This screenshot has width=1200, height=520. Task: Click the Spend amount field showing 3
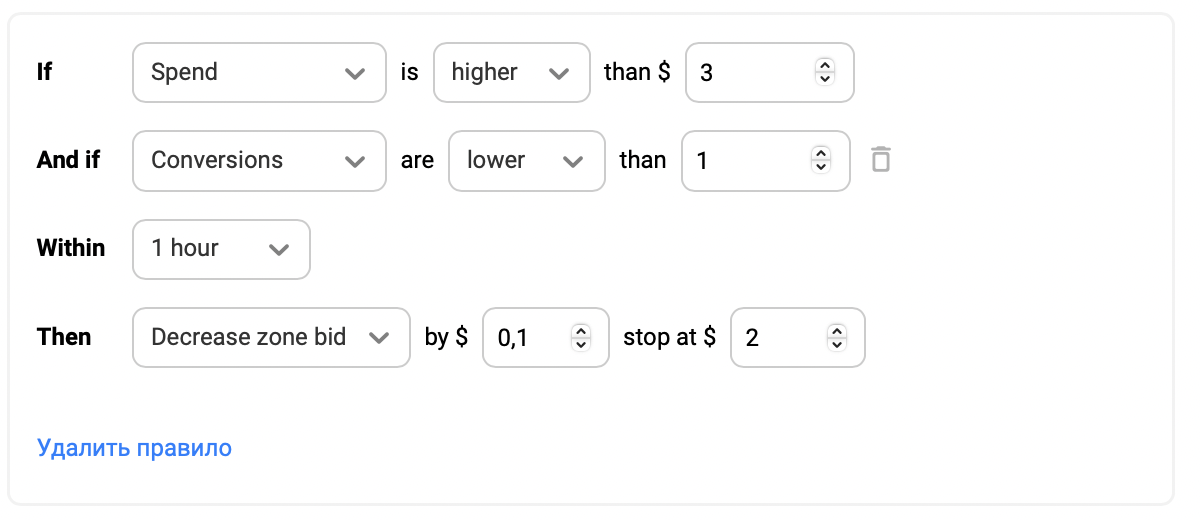(x=769, y=72)
